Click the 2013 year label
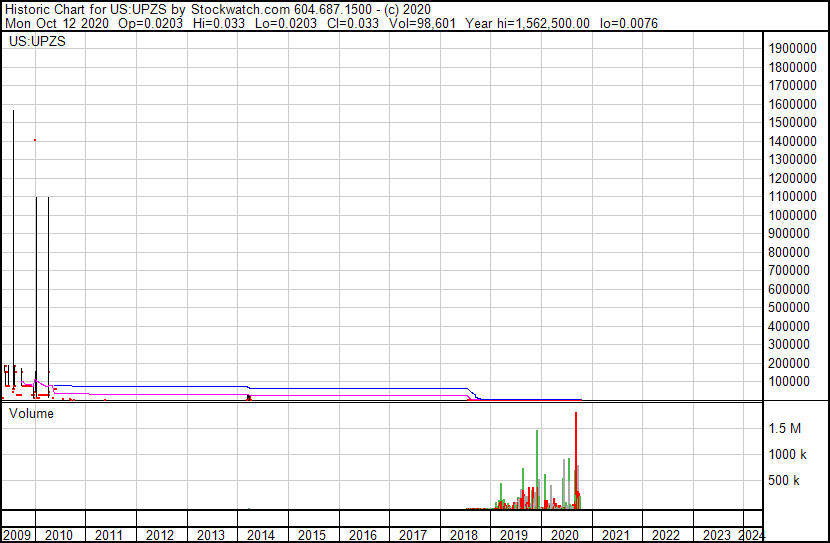 click(x=211, y=535)
